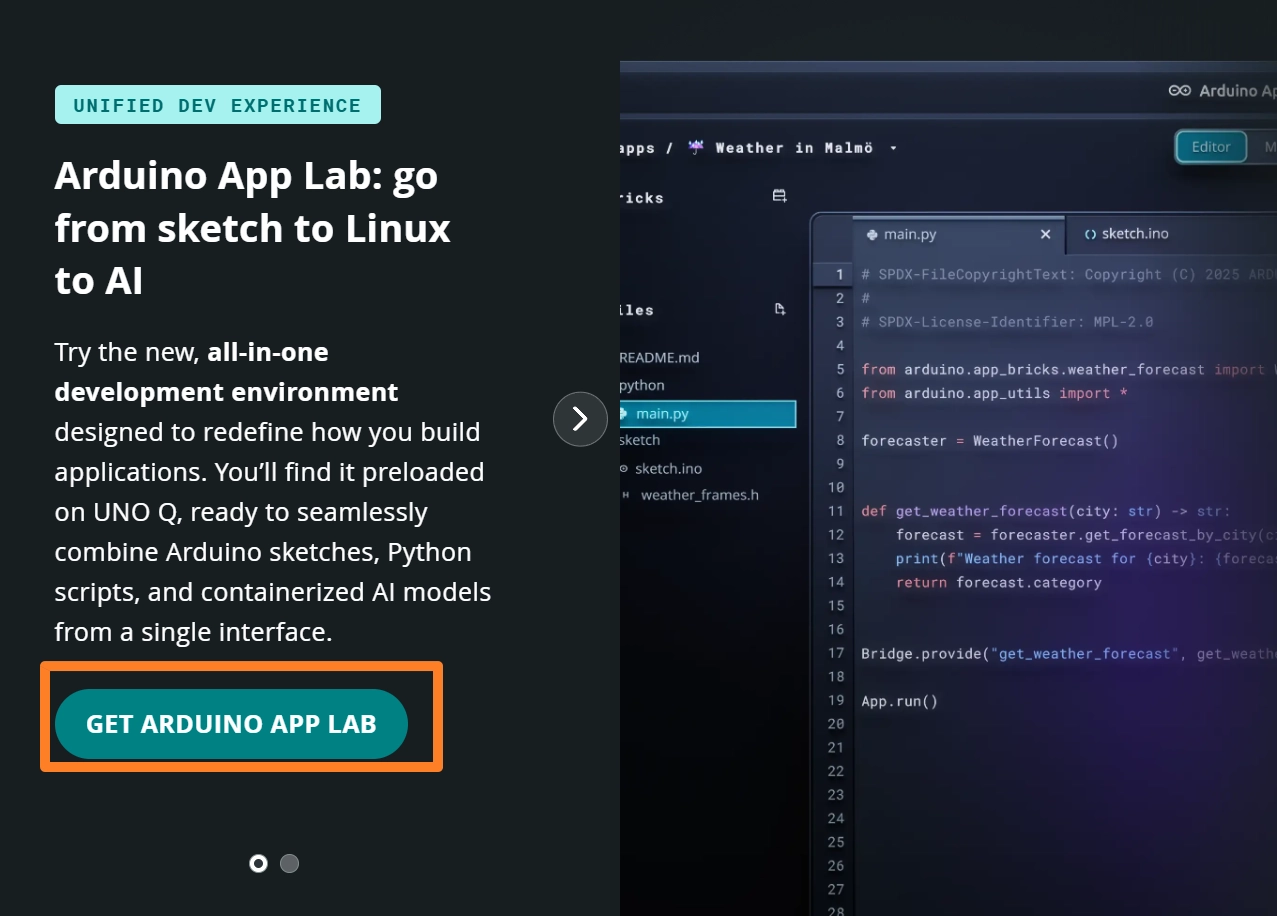
Task: Click the 'forecaster = WeatherForecast()' line
Action: 990,440
